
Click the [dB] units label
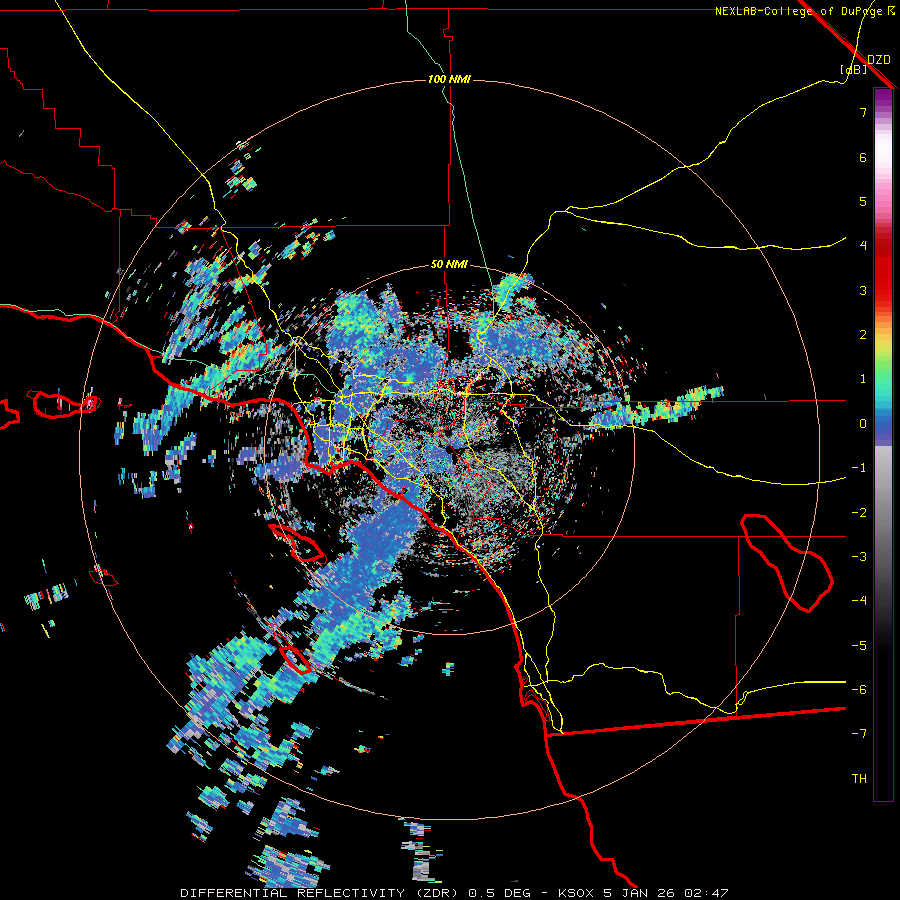[854, 69]
